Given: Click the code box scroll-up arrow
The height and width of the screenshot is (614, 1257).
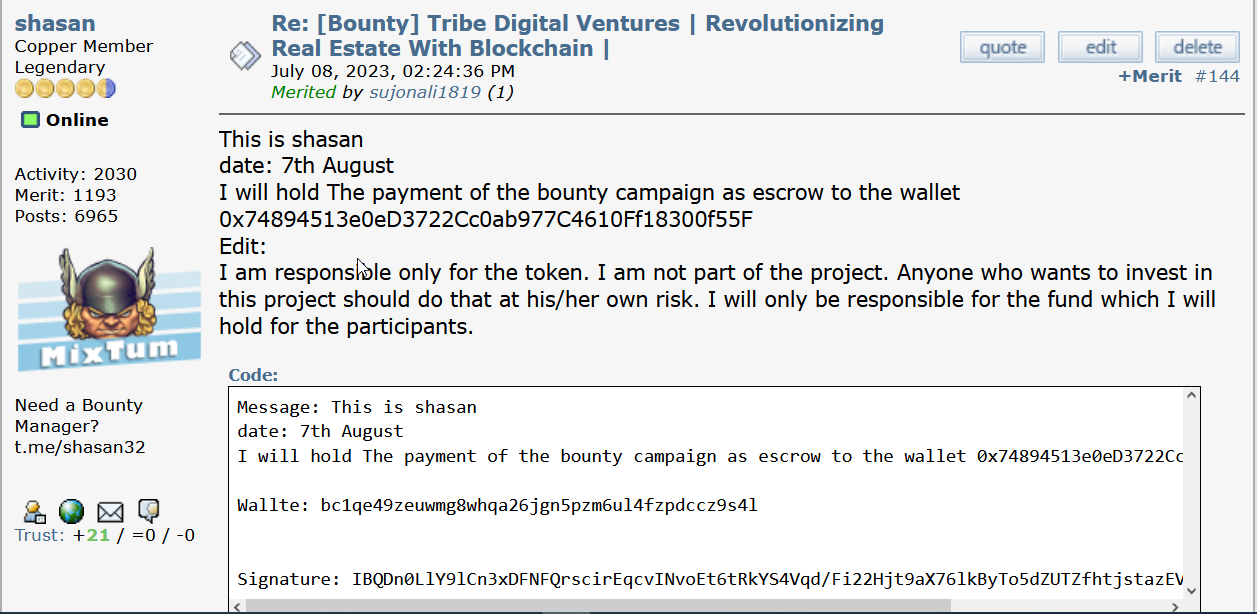Looking at the screenshot, I should [x=1190, y=397].
